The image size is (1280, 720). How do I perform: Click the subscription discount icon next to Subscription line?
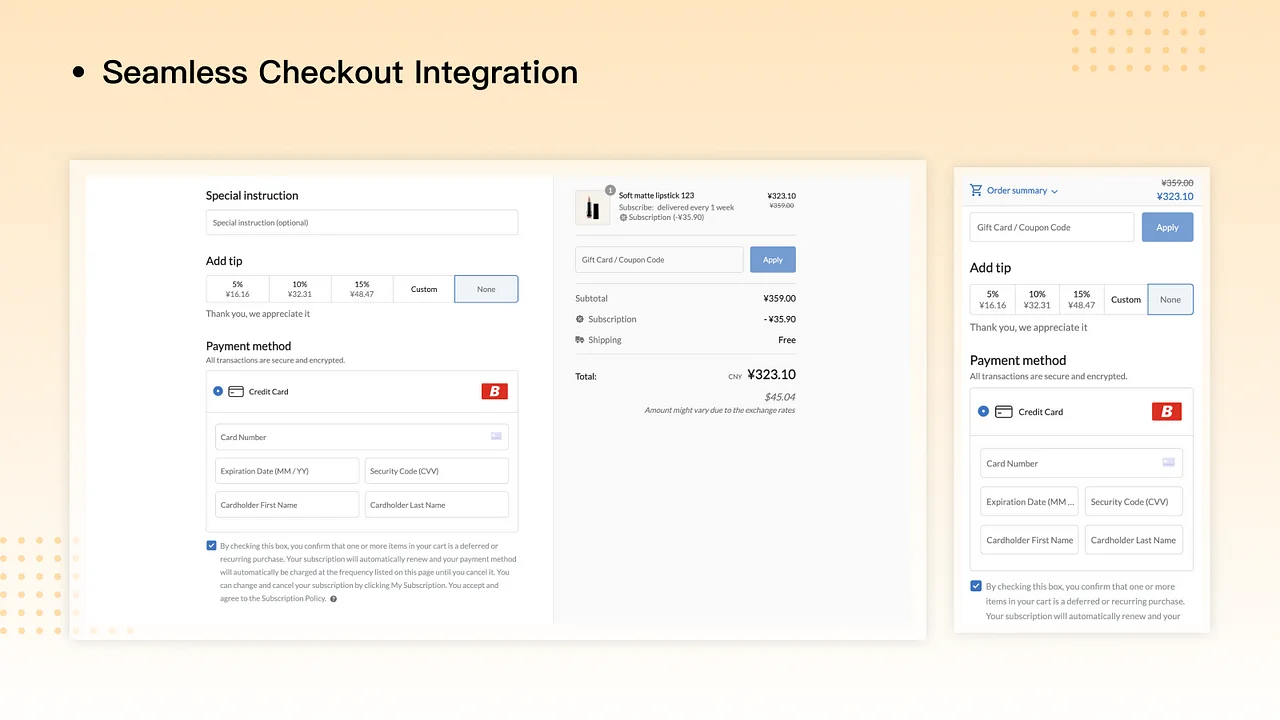(580, 319)
